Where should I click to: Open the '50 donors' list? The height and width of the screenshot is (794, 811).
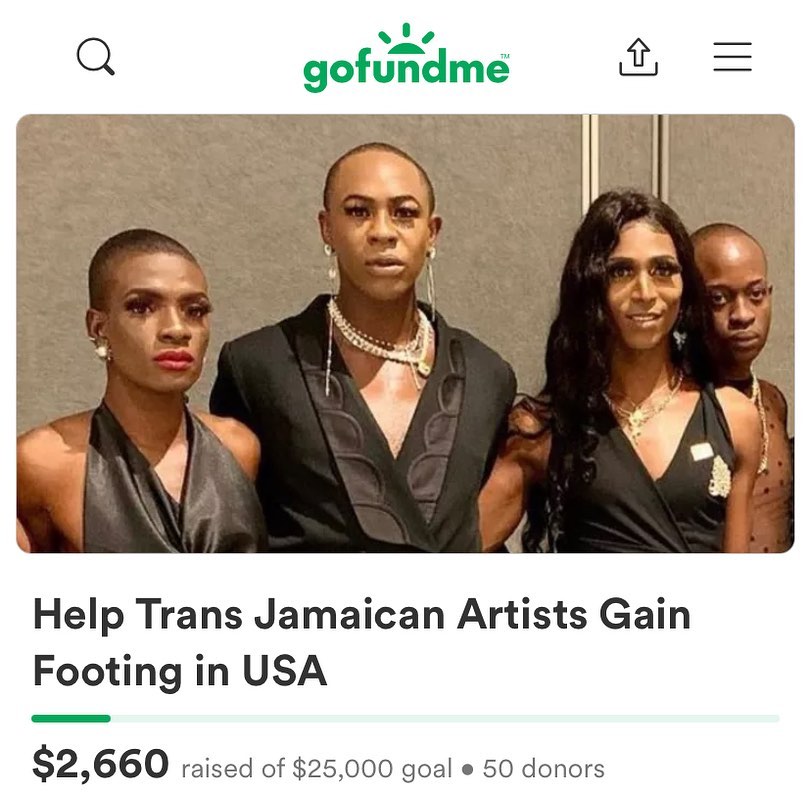pos(544,769)
